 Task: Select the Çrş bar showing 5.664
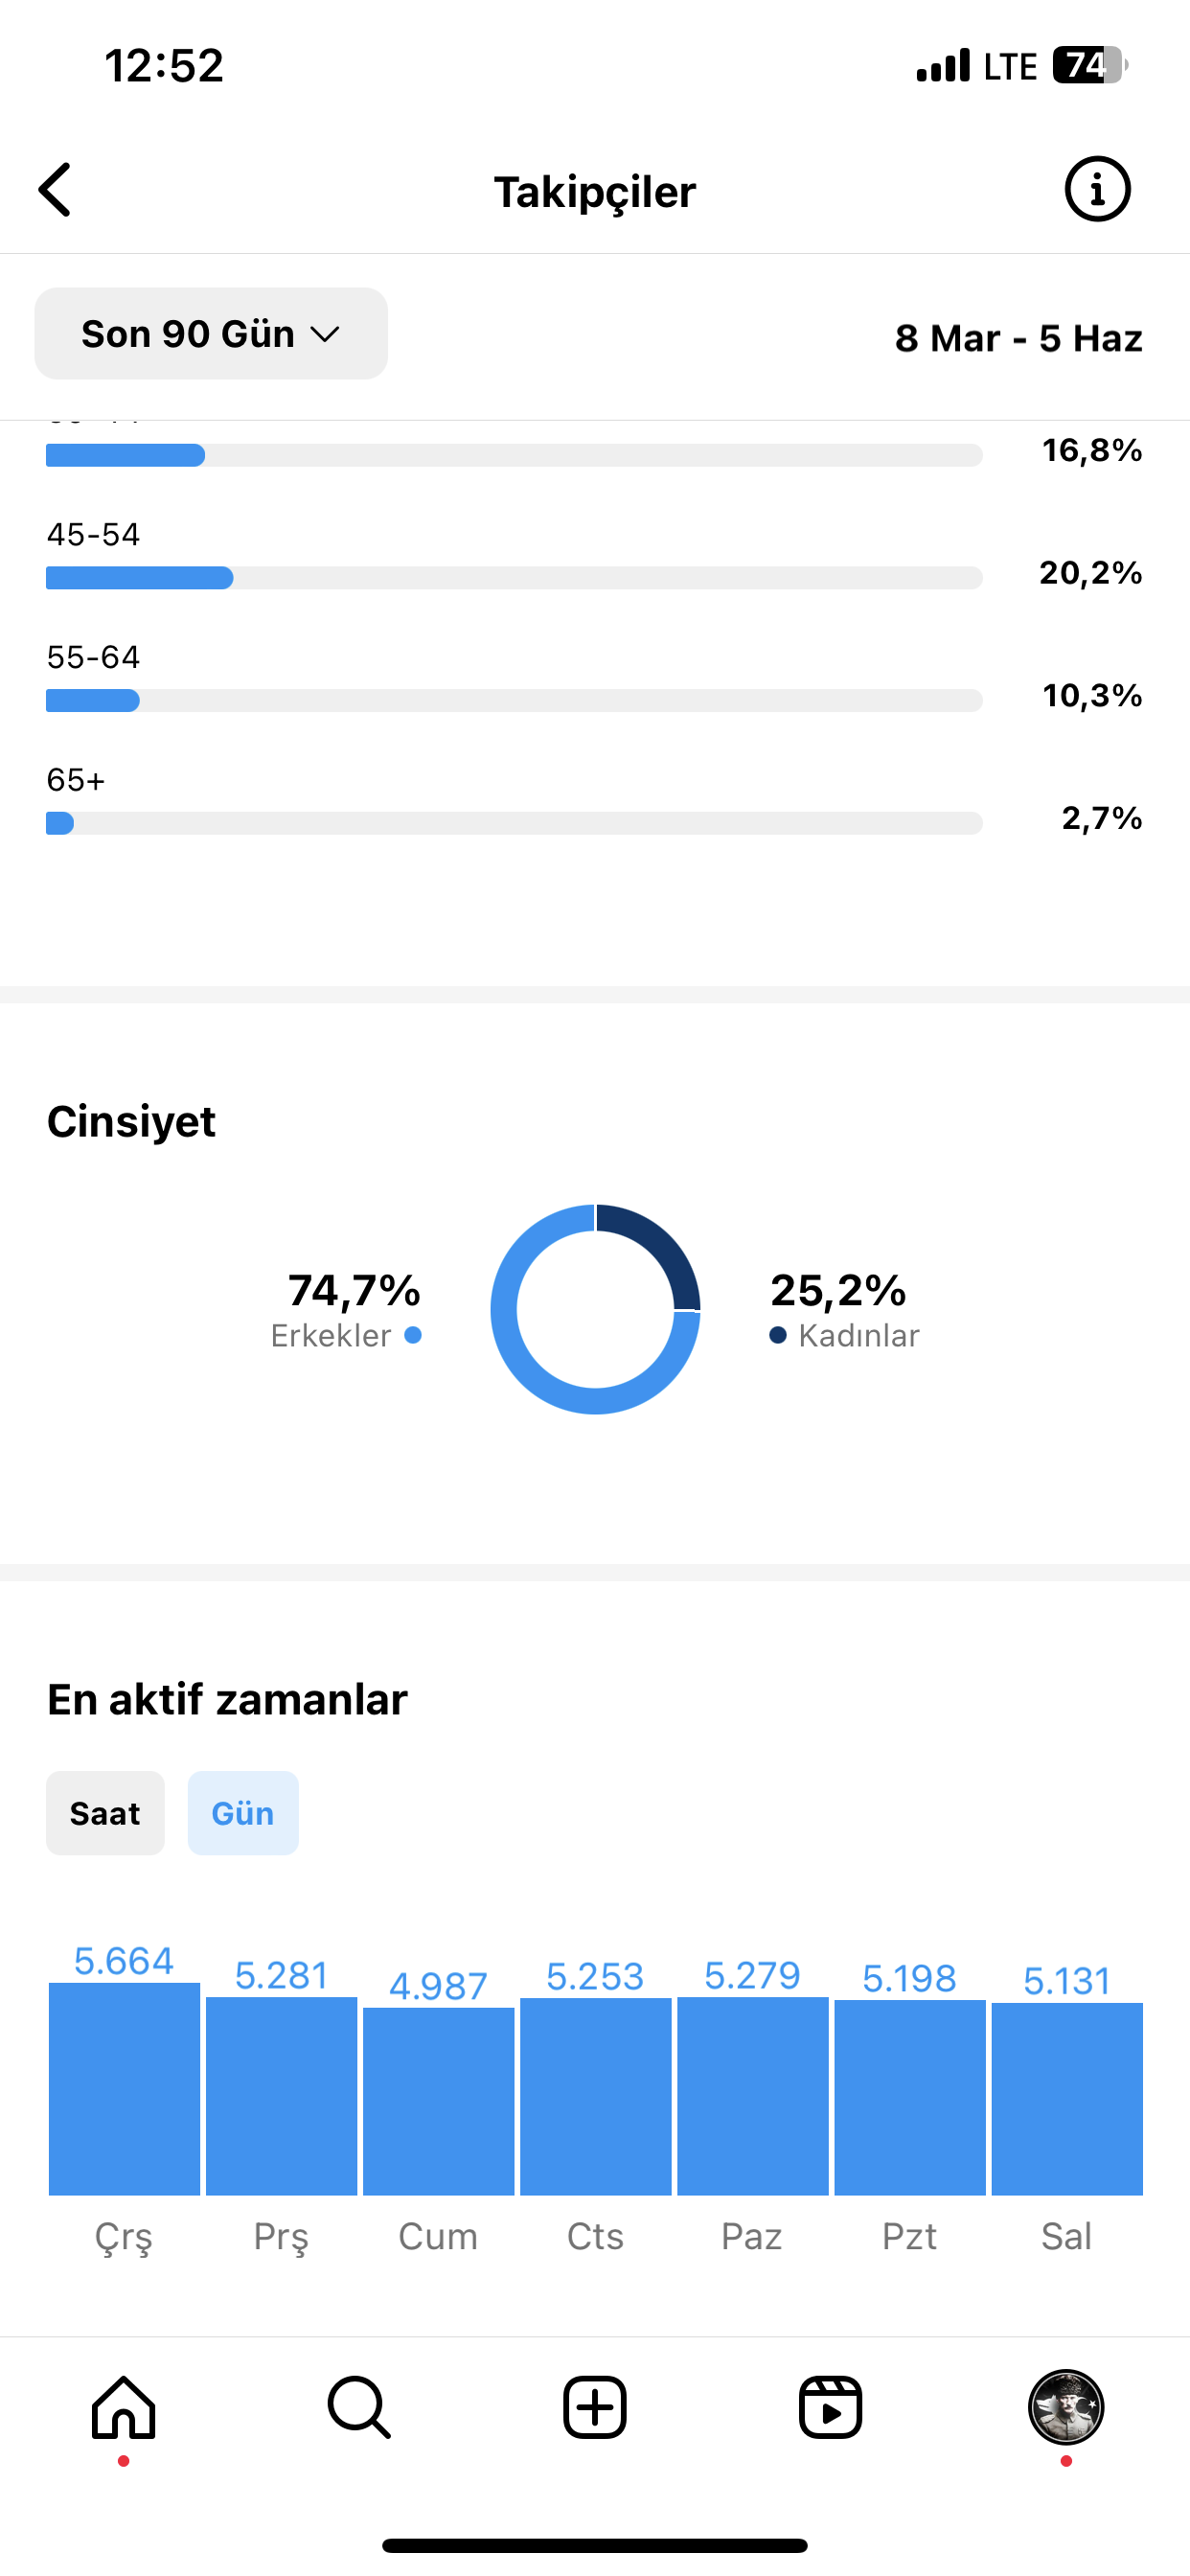coord(124,2088)
